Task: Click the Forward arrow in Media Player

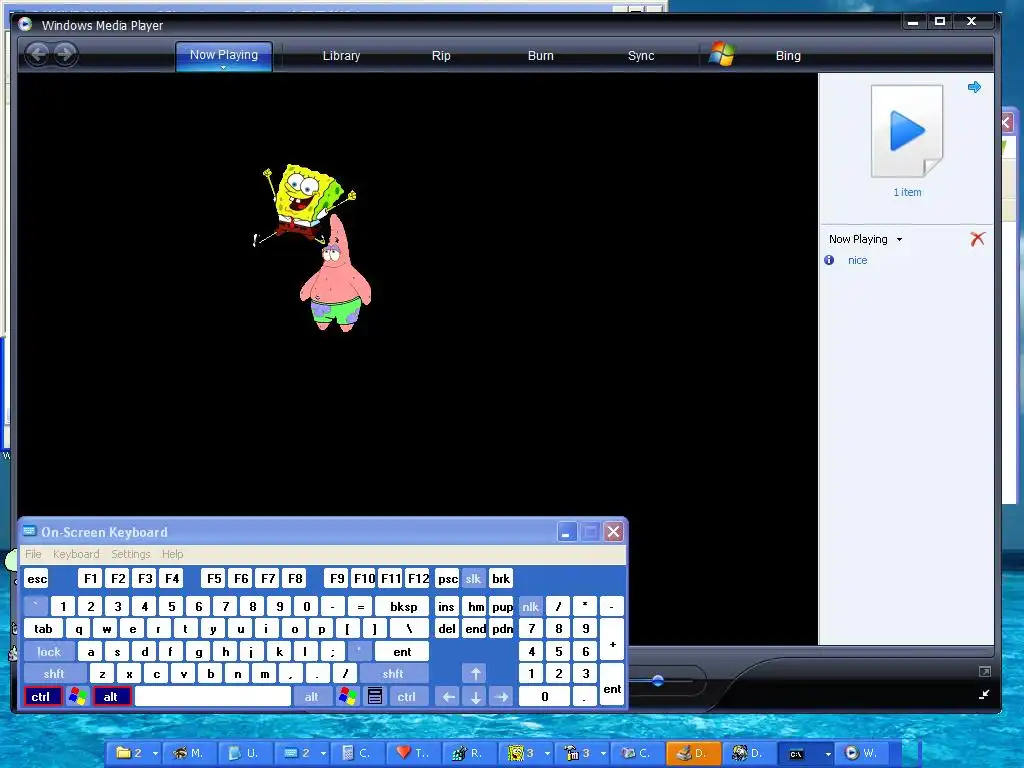Action: pyautogui.click(x=65, y=54)
